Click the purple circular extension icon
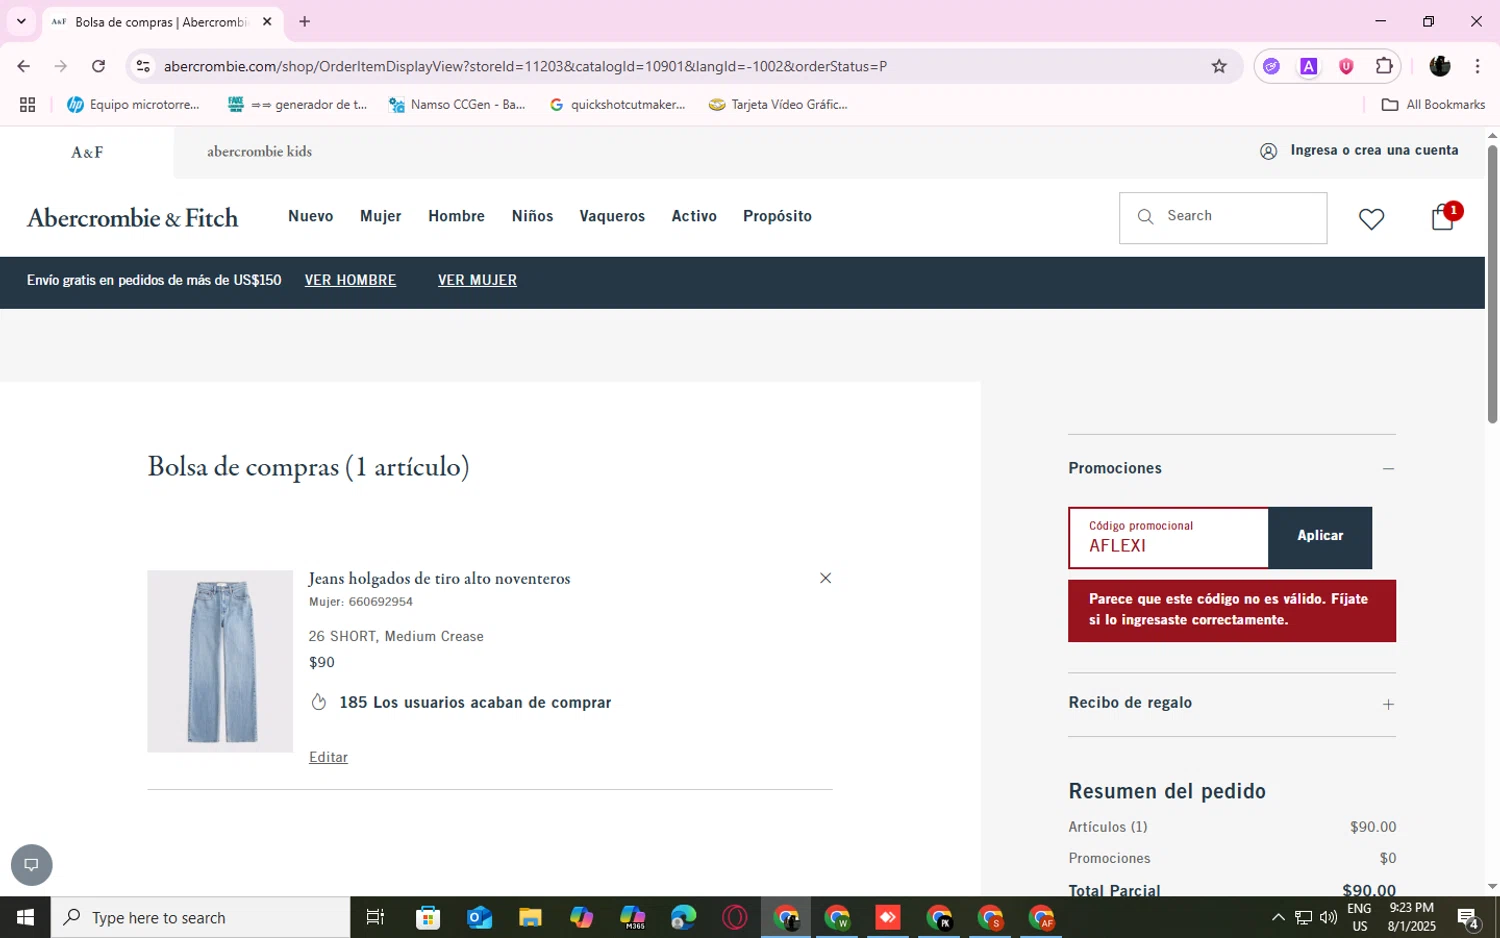The height and width of the screenshot is (938, 1500). tap(1271, 66)
